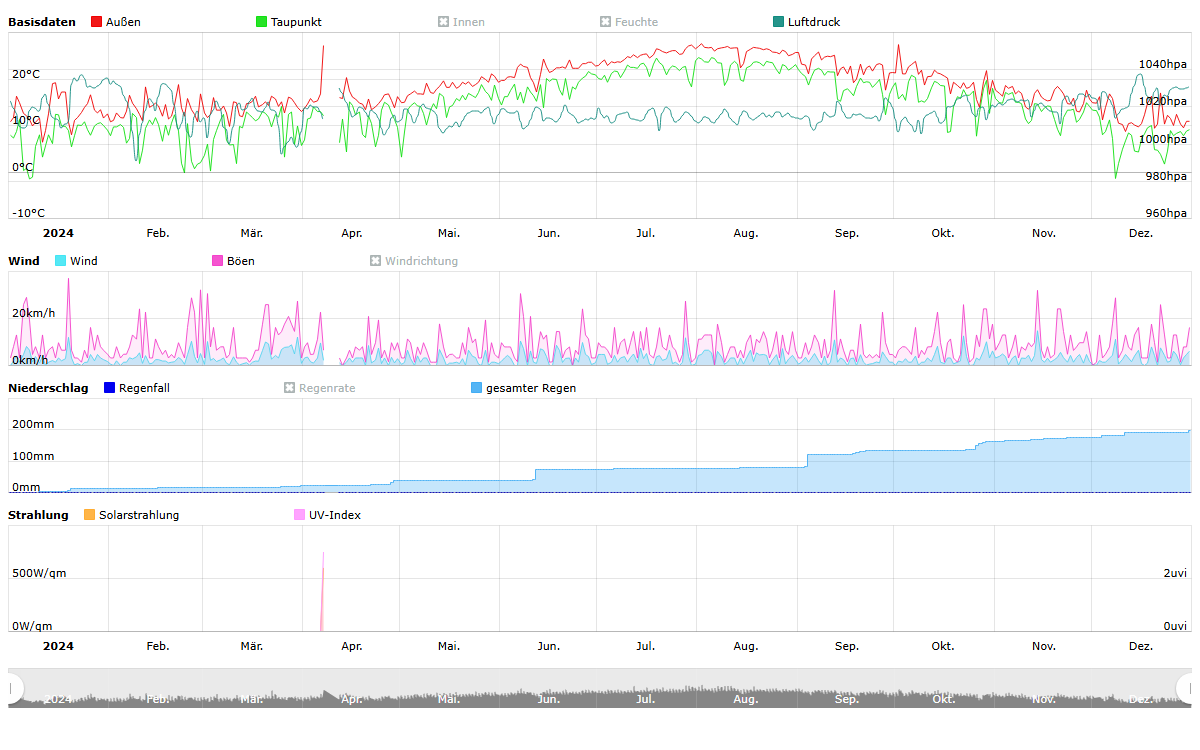This screenshot has width=1200, height=750.
Task: Show the disabled Feuchte series
Action: 628,22
